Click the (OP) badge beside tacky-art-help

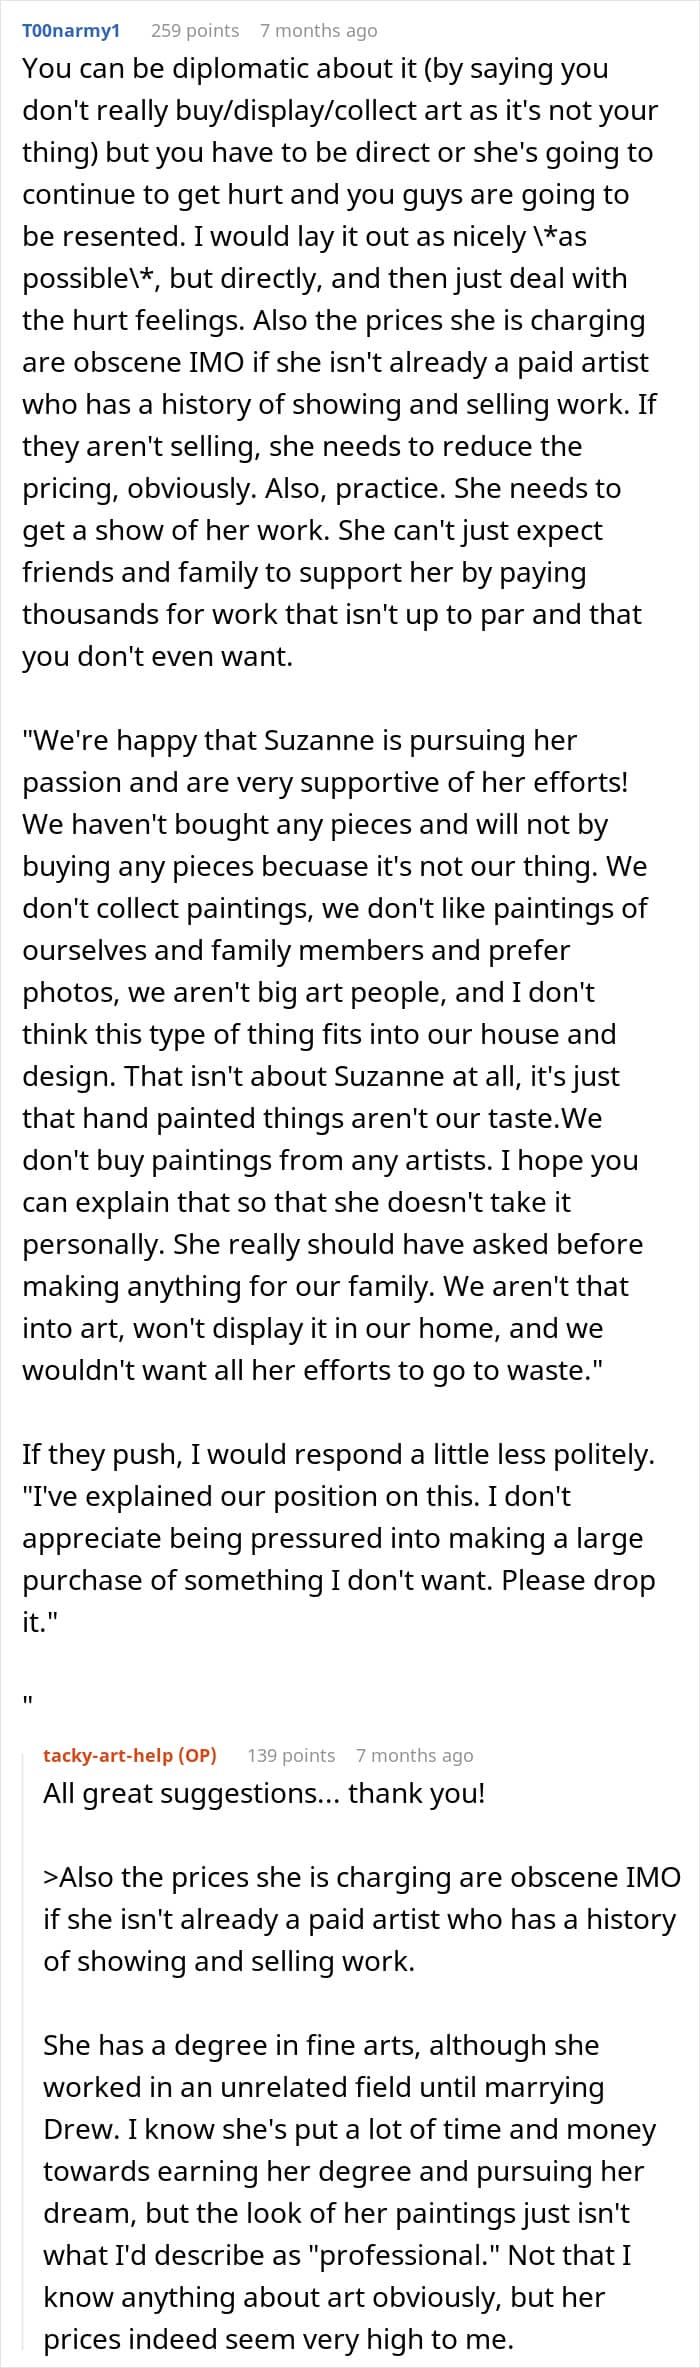point(197,1755)
